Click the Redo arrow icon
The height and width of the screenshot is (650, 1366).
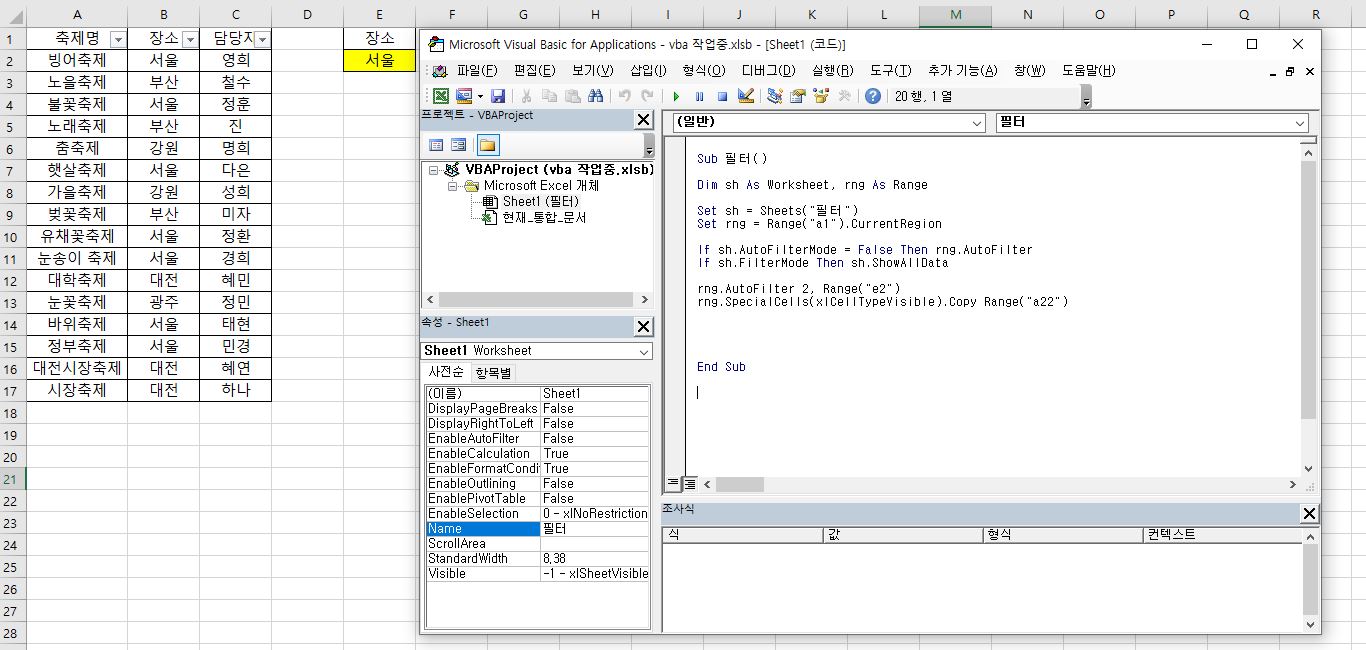(x=647, y=96)
